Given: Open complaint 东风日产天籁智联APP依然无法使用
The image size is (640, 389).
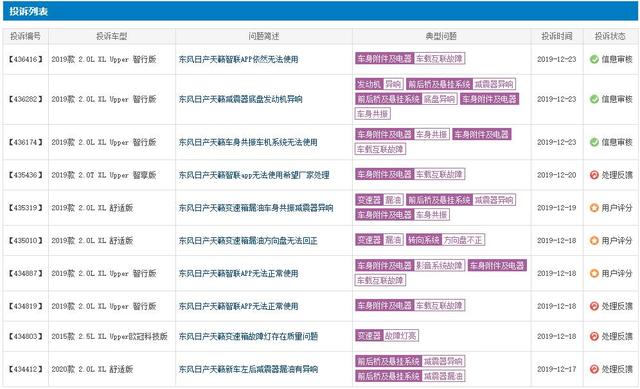Looking at the screenshot, I should [238, 59].
